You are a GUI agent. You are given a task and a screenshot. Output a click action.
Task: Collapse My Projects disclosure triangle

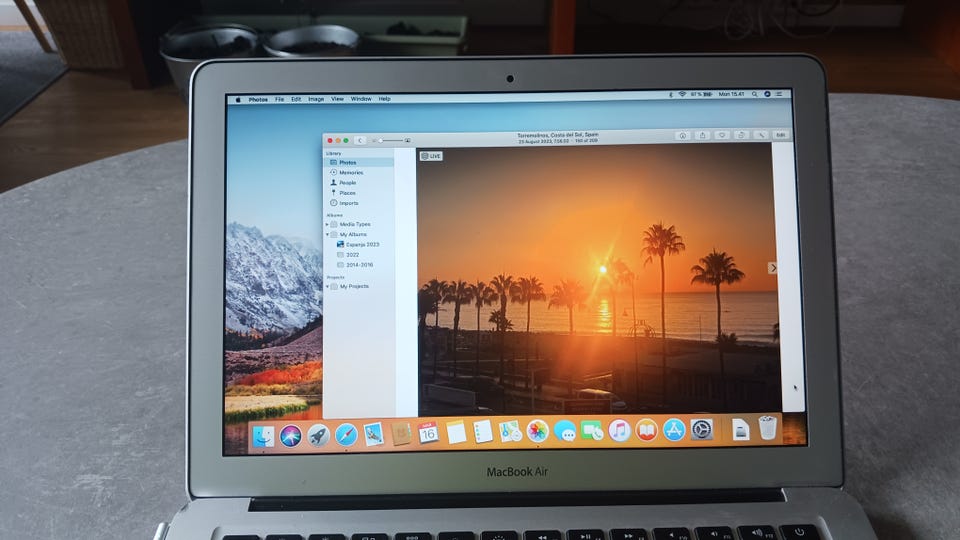coord(327,287)
